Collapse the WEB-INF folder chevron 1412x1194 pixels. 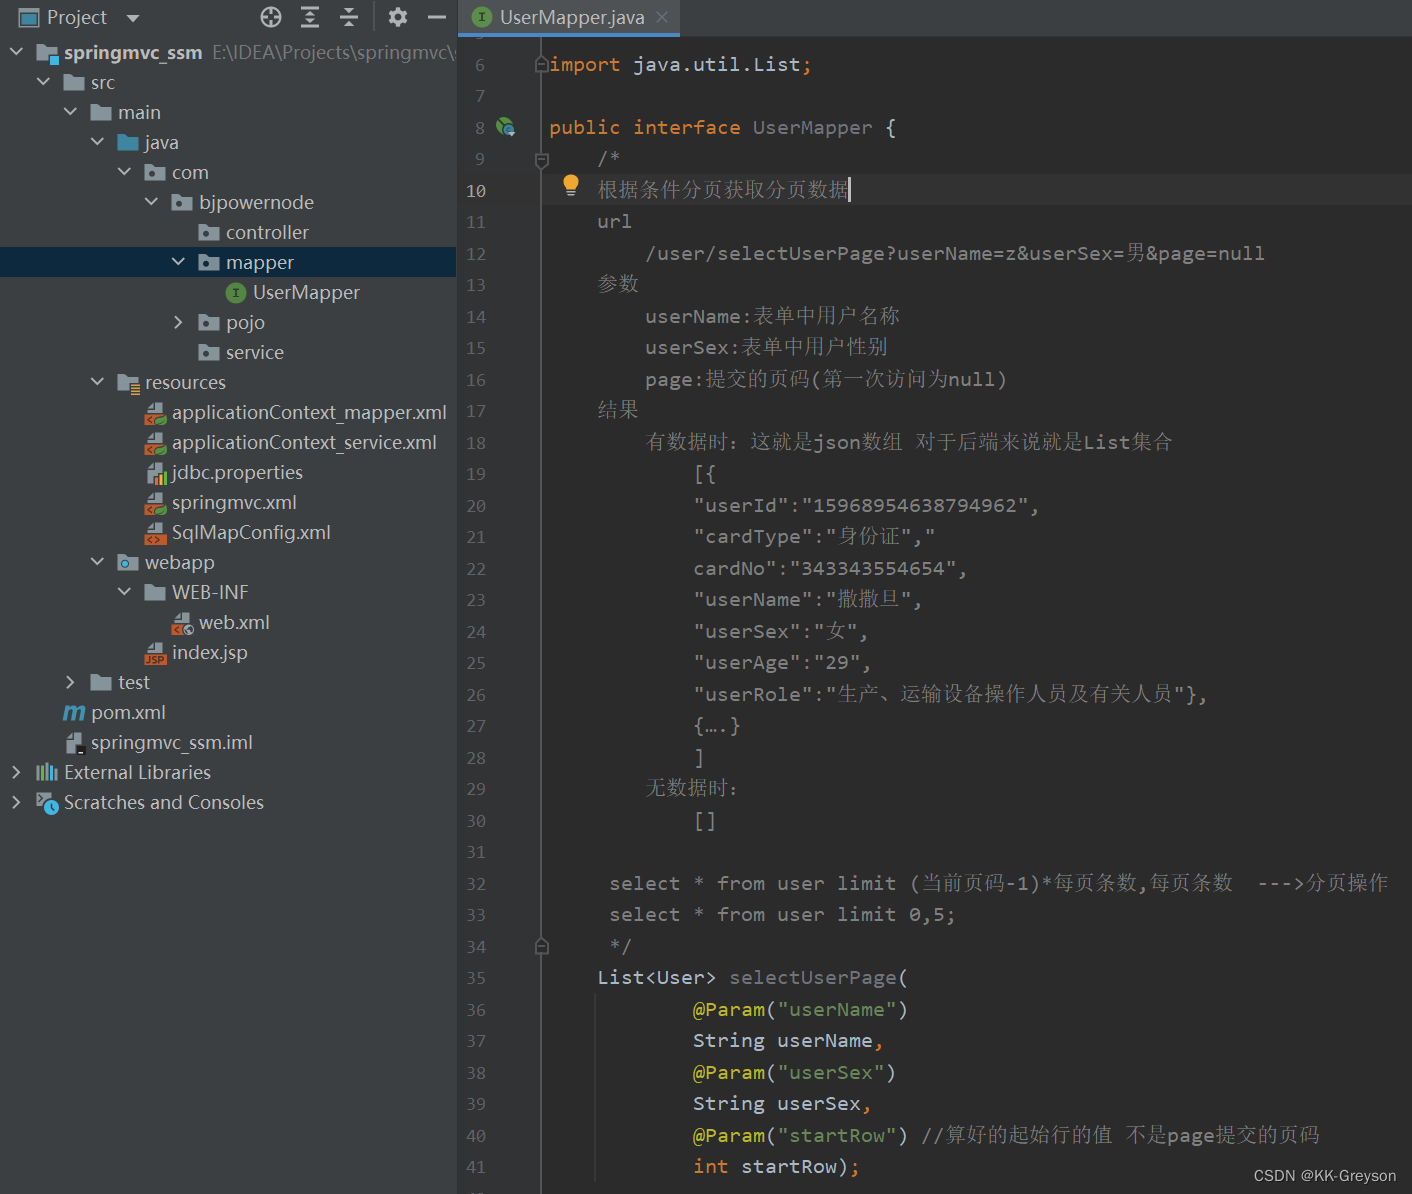[x=124, y=592]
